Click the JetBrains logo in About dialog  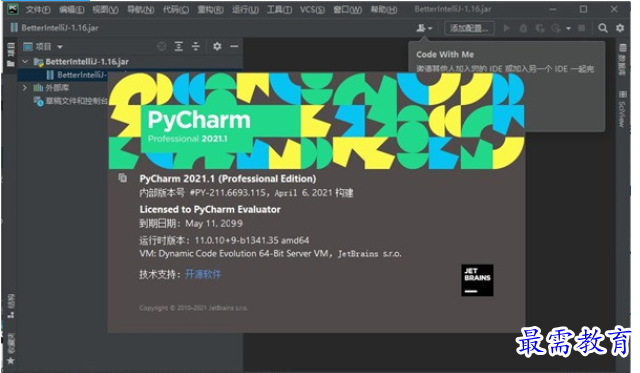point(477,280)
